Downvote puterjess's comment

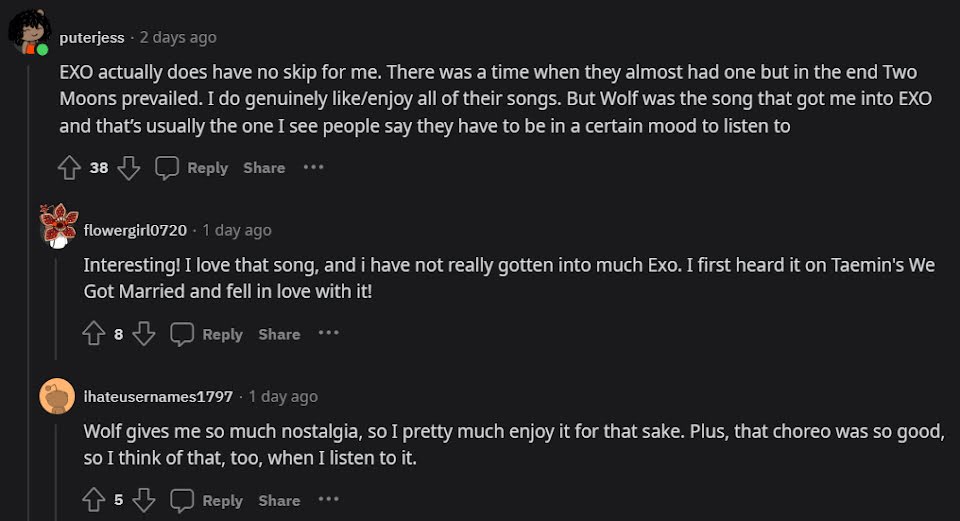pos(129,168)
